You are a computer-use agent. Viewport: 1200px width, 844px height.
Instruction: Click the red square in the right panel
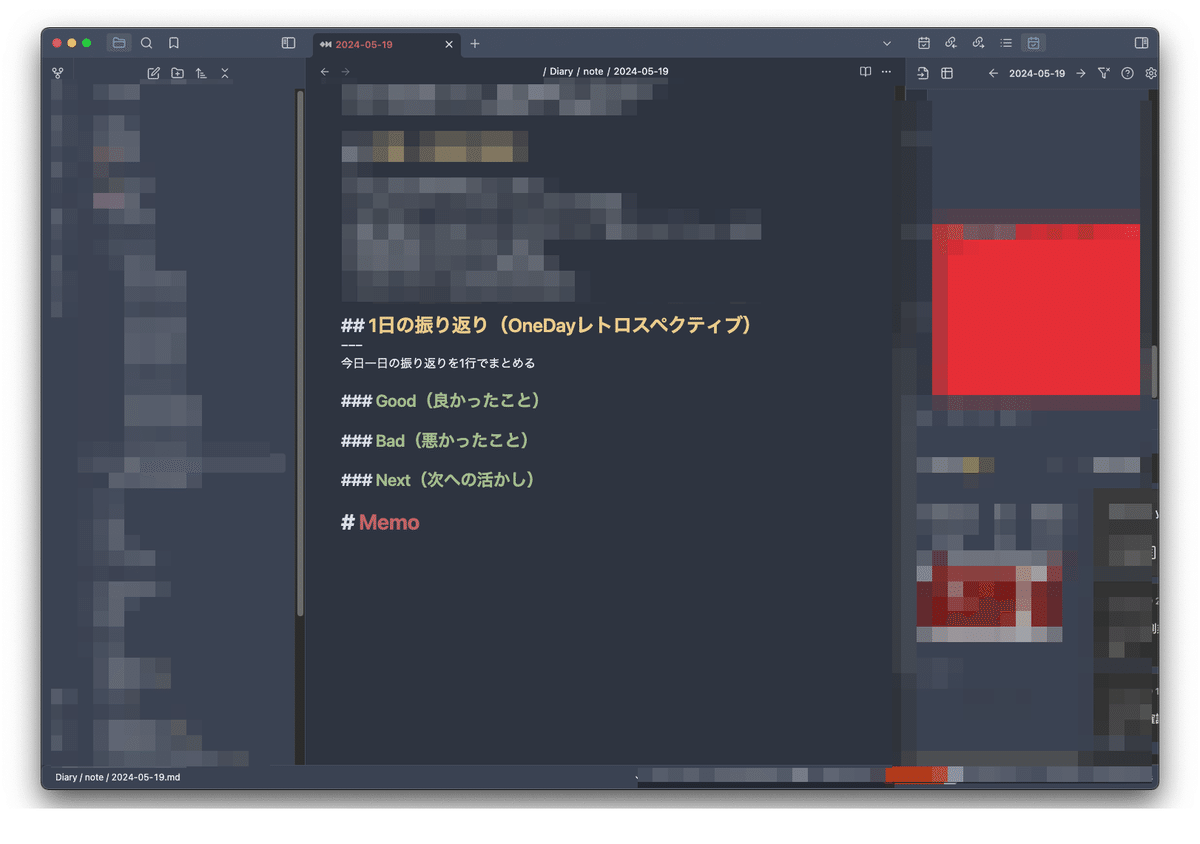pos(1035,310)
